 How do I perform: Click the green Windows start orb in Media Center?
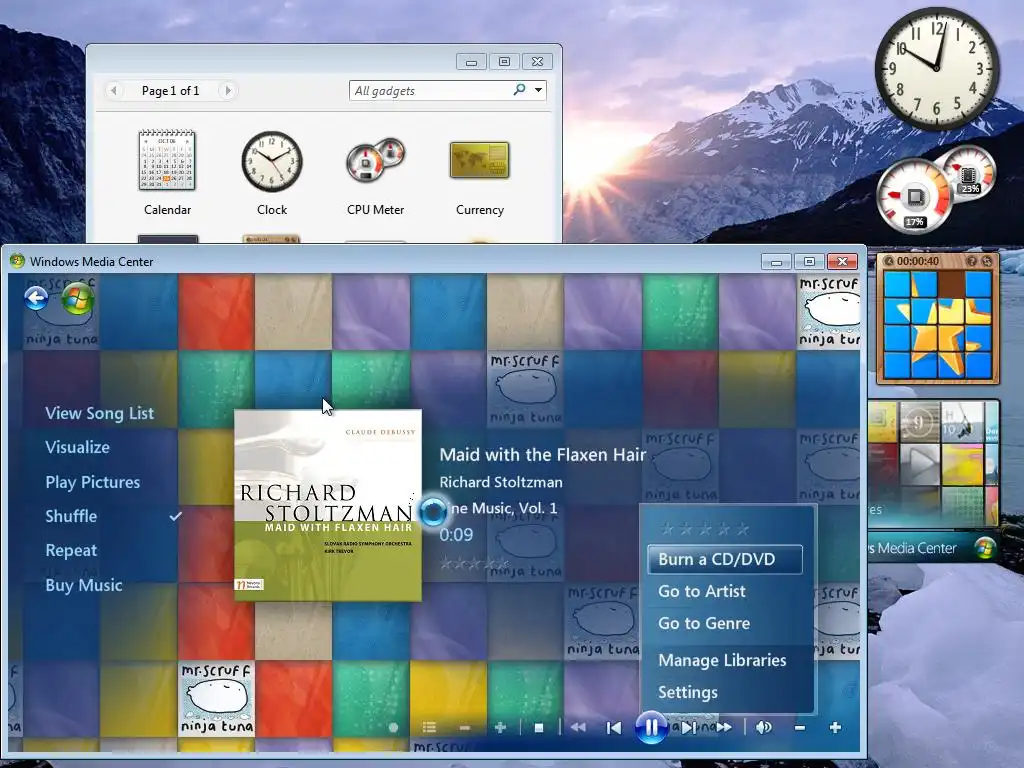point(77,298)
